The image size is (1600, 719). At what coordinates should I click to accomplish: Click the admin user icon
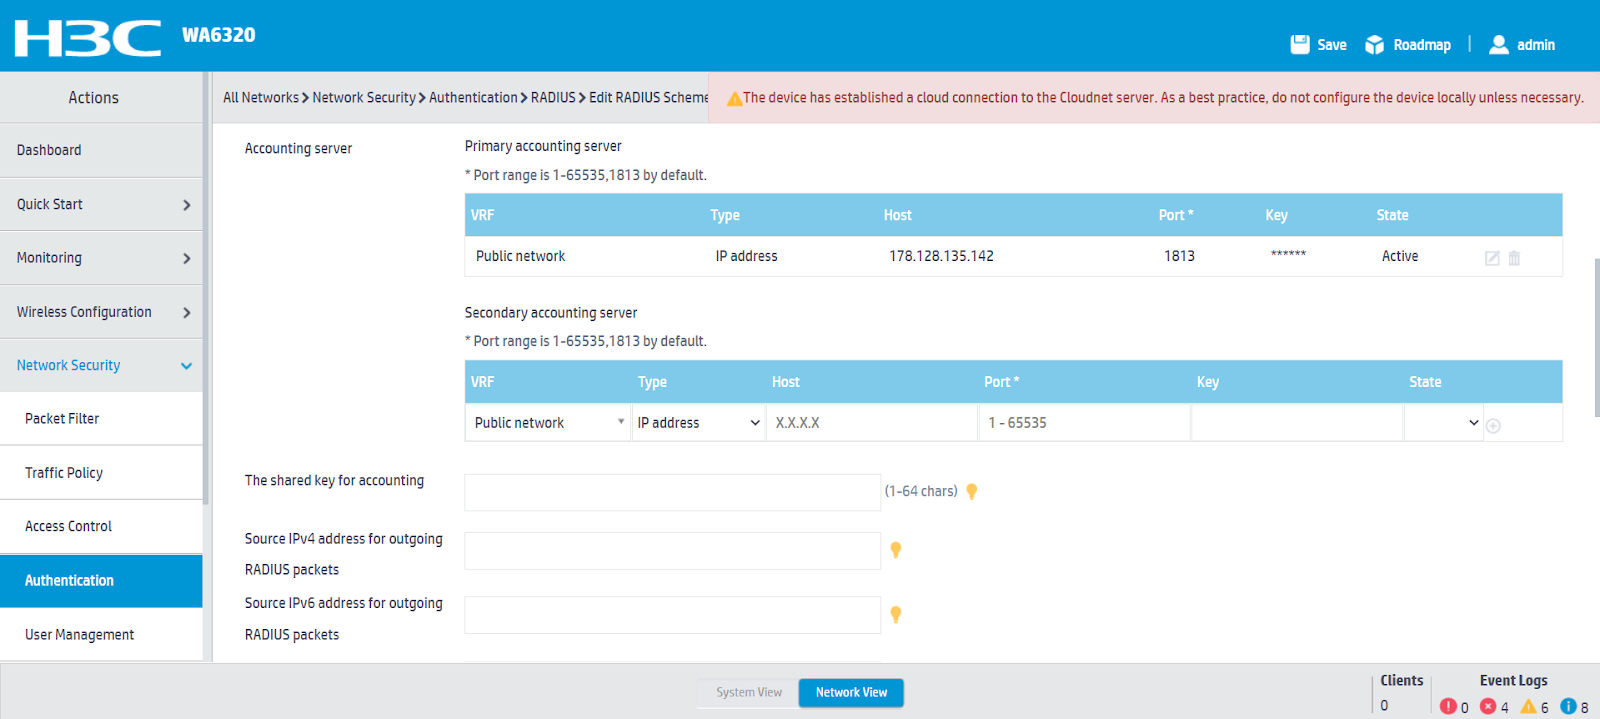tap(1498, 45)
